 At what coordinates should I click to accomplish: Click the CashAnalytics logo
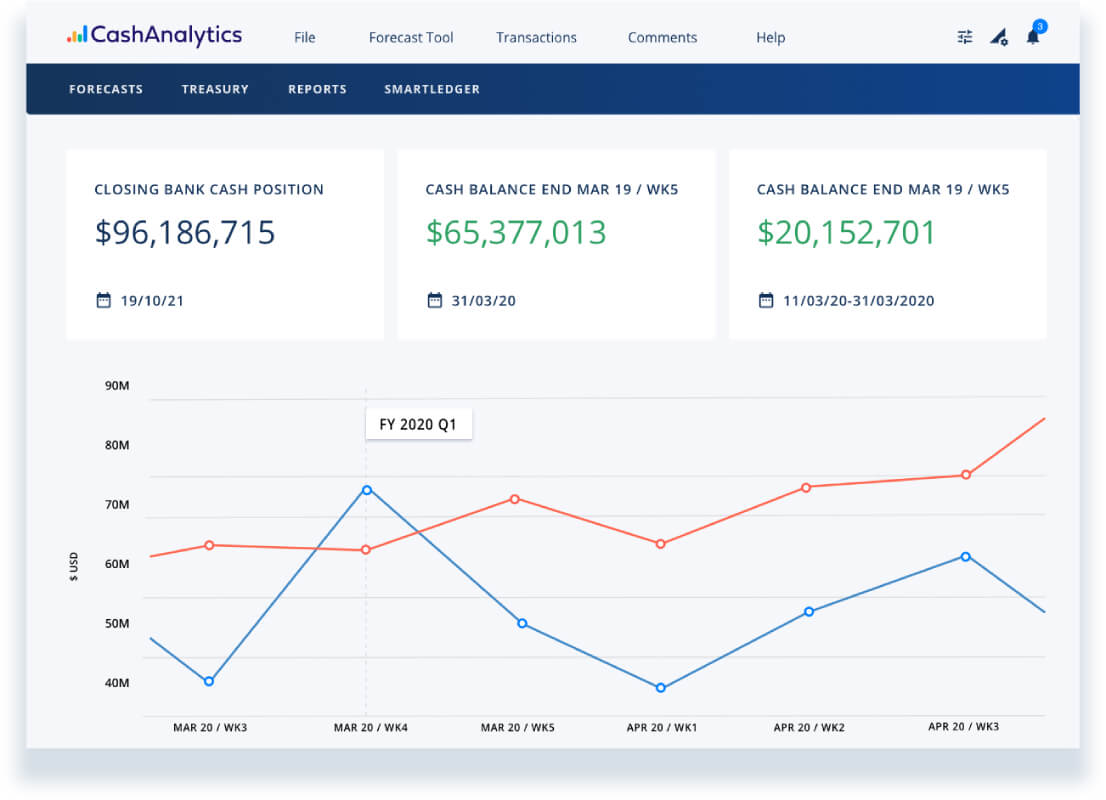pyautogui.click(x=154, y=35)
